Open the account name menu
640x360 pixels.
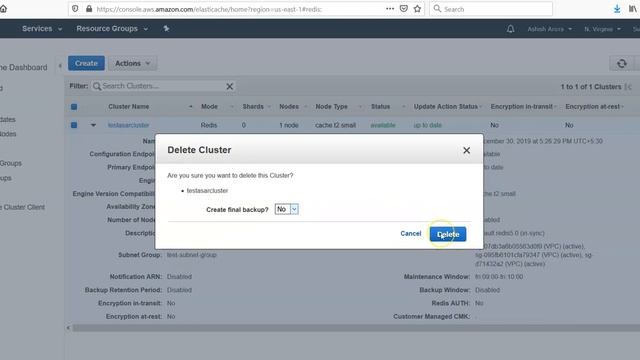point(549,29)
